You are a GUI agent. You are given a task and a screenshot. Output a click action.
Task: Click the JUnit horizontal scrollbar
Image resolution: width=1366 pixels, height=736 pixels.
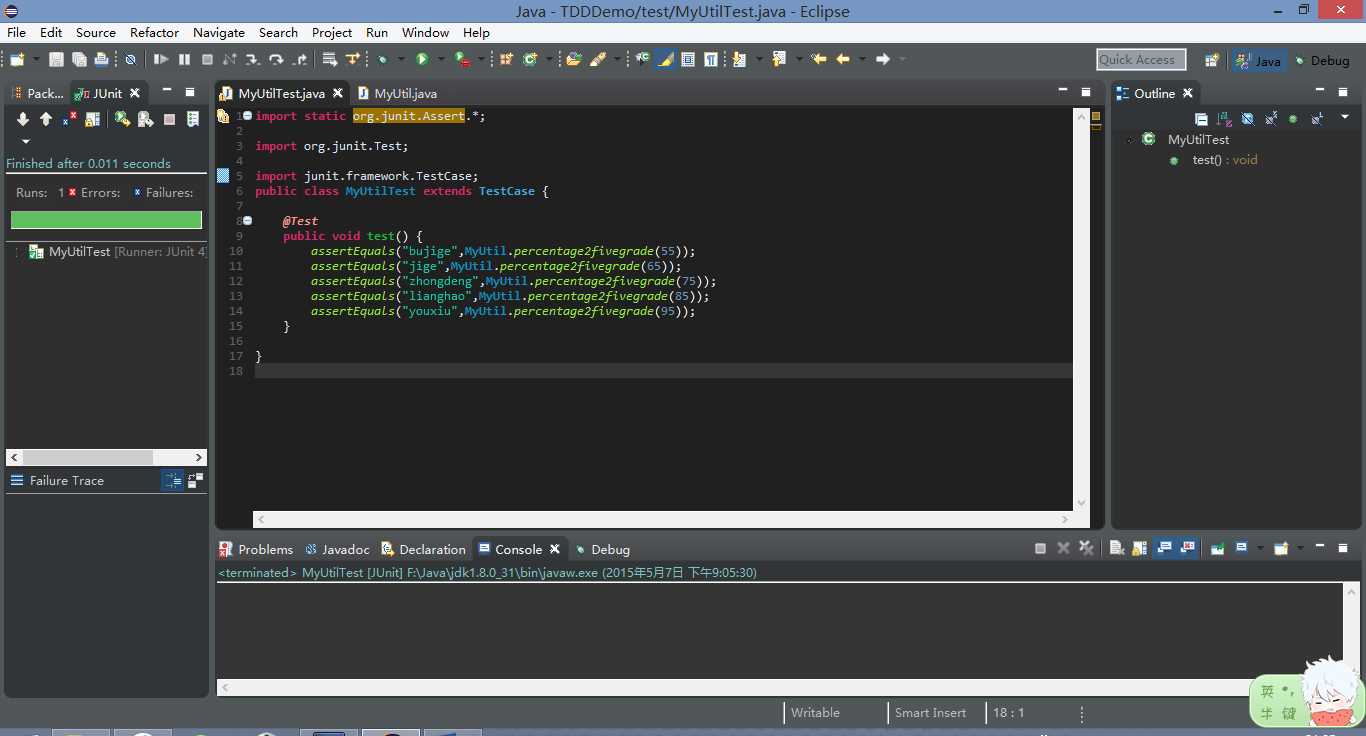[x=106, y=457]
